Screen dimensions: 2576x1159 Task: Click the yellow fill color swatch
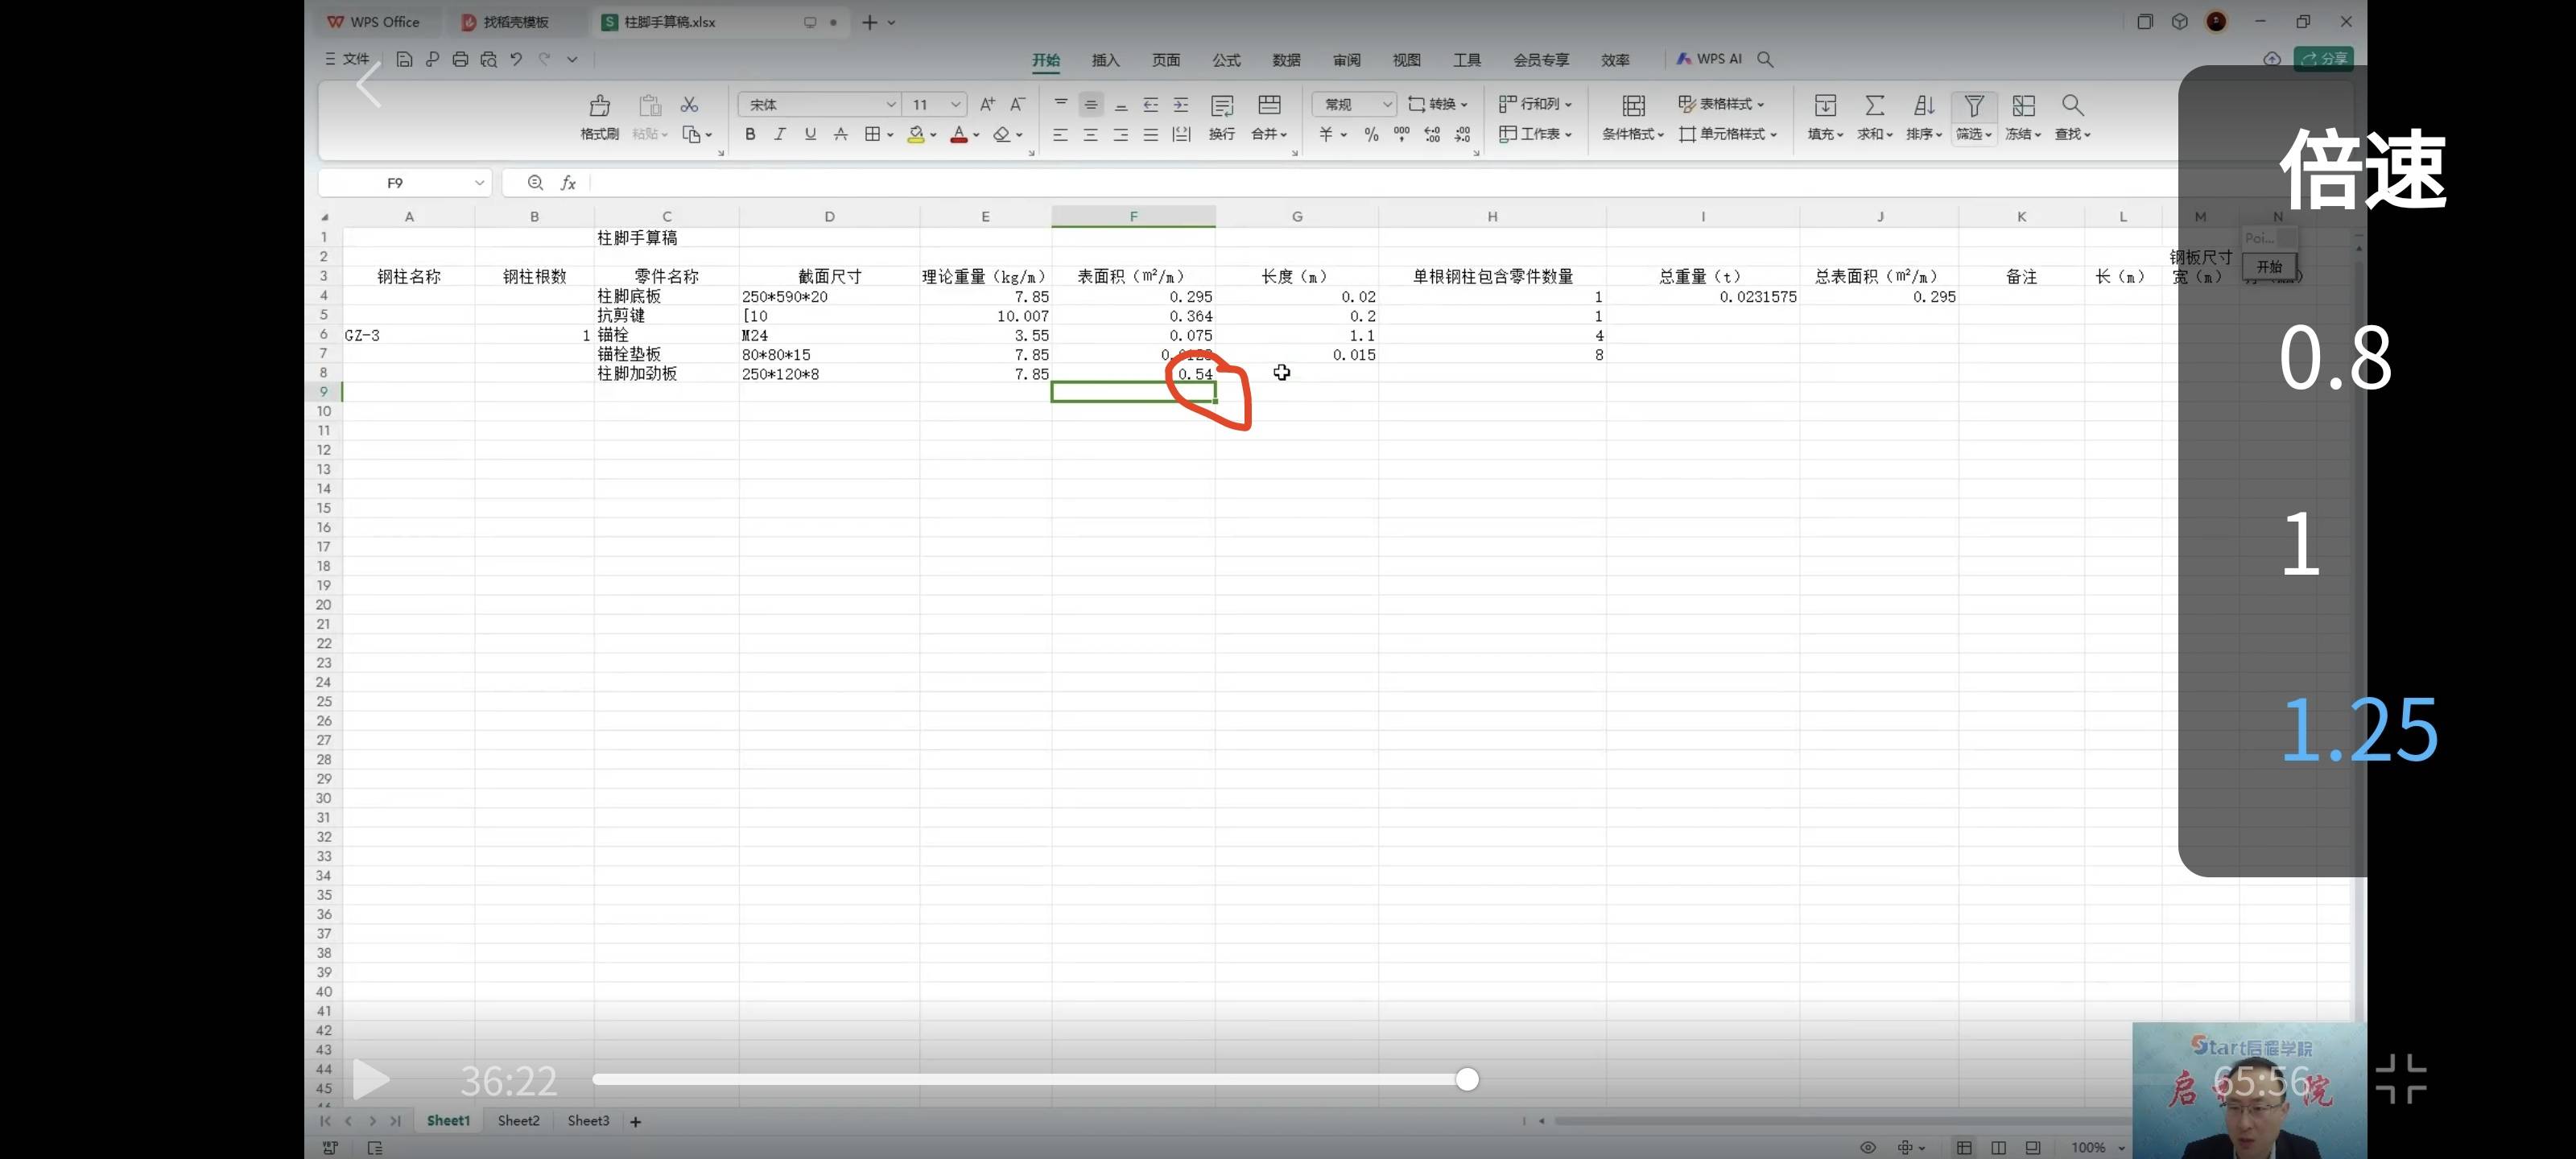point(915,134)
